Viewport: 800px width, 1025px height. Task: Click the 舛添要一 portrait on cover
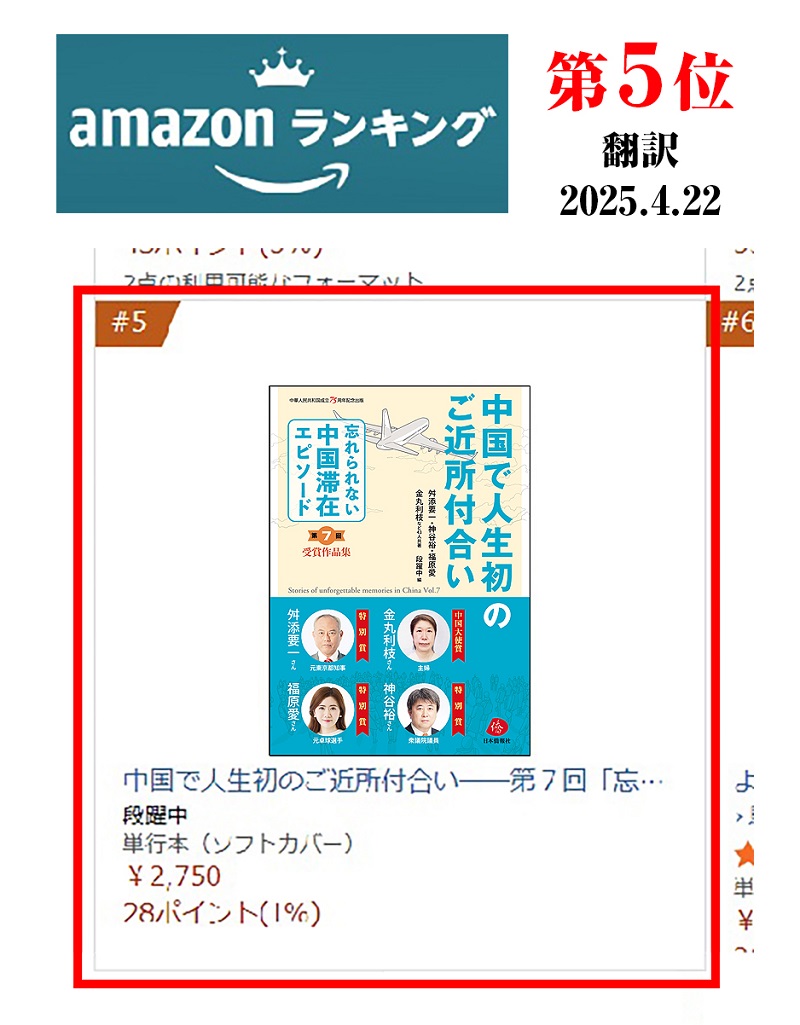point(327,635)
